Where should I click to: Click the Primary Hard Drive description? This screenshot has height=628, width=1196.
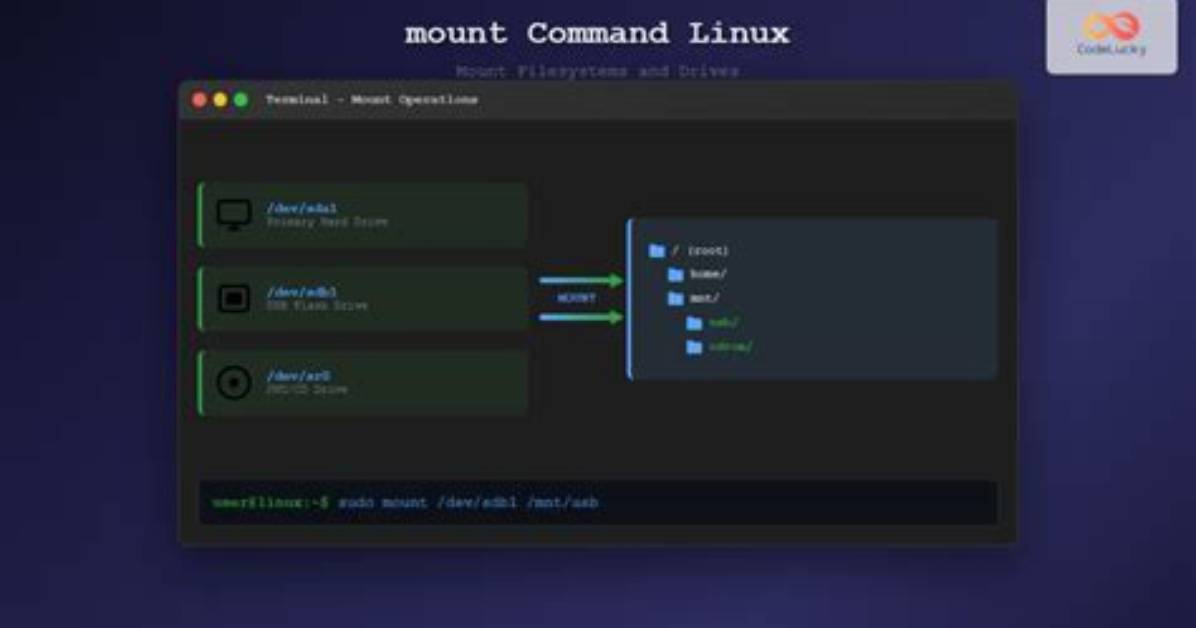[x=326, y=222]
